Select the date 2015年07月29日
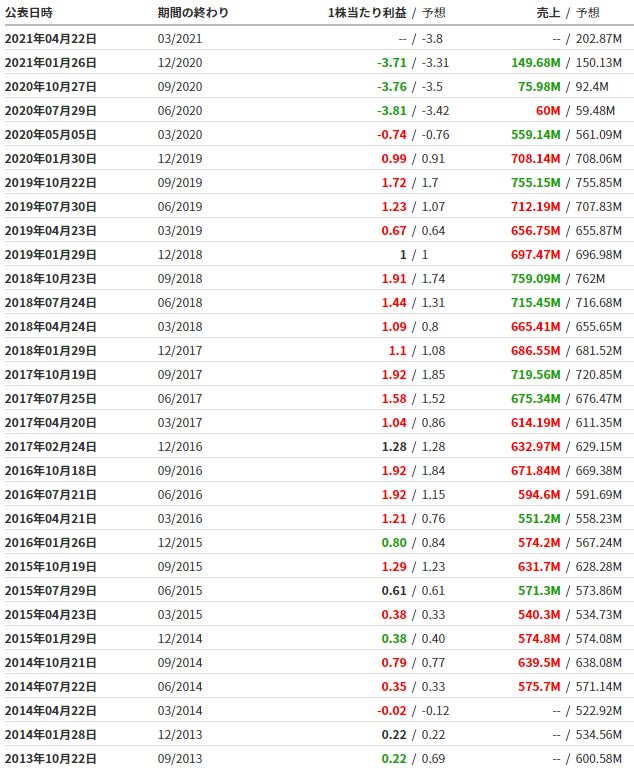 (51, 591)
